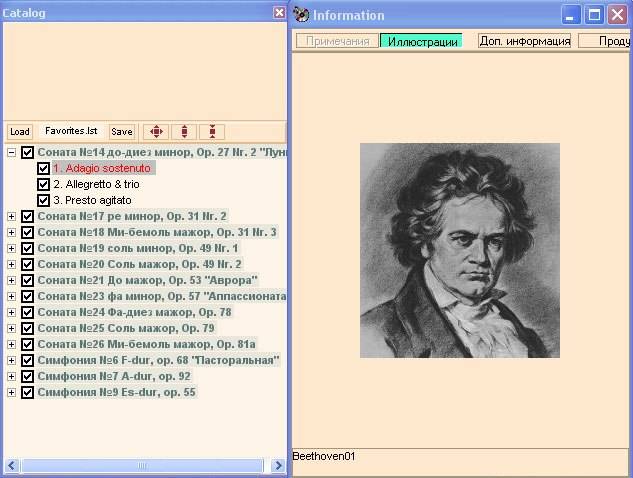This screenshot has width=633, height=478.
Task: Select Симфония №9 Es-dur, op. 55 title
Action: point(117,392)
